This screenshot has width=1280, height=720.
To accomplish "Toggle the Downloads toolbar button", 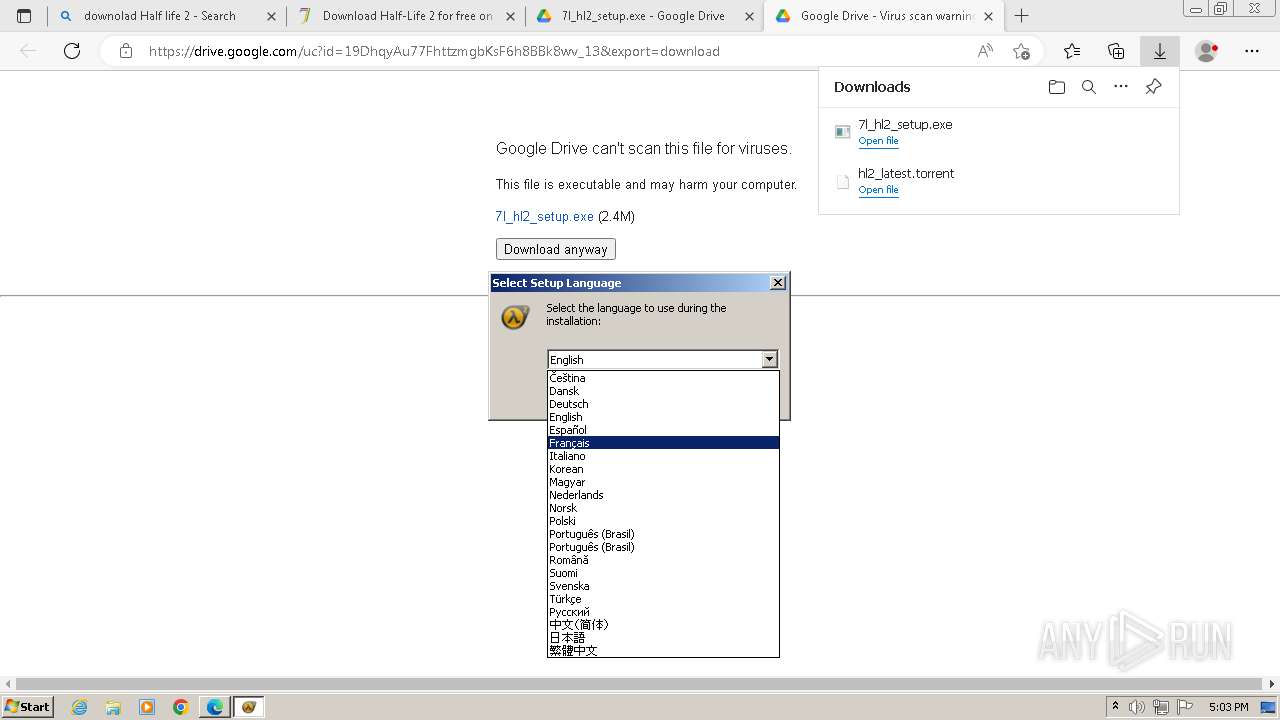I will pyautogui.click(x=1160, y=51).
